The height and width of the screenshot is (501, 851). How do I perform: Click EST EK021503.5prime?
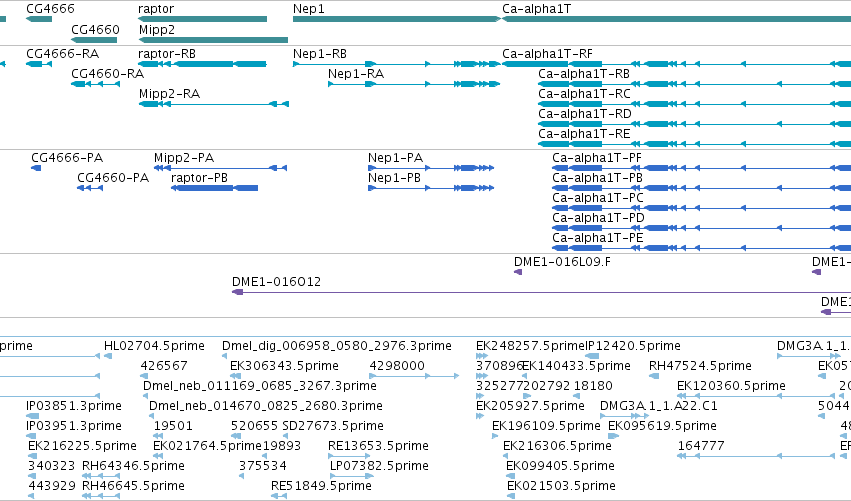click(511, 497)
